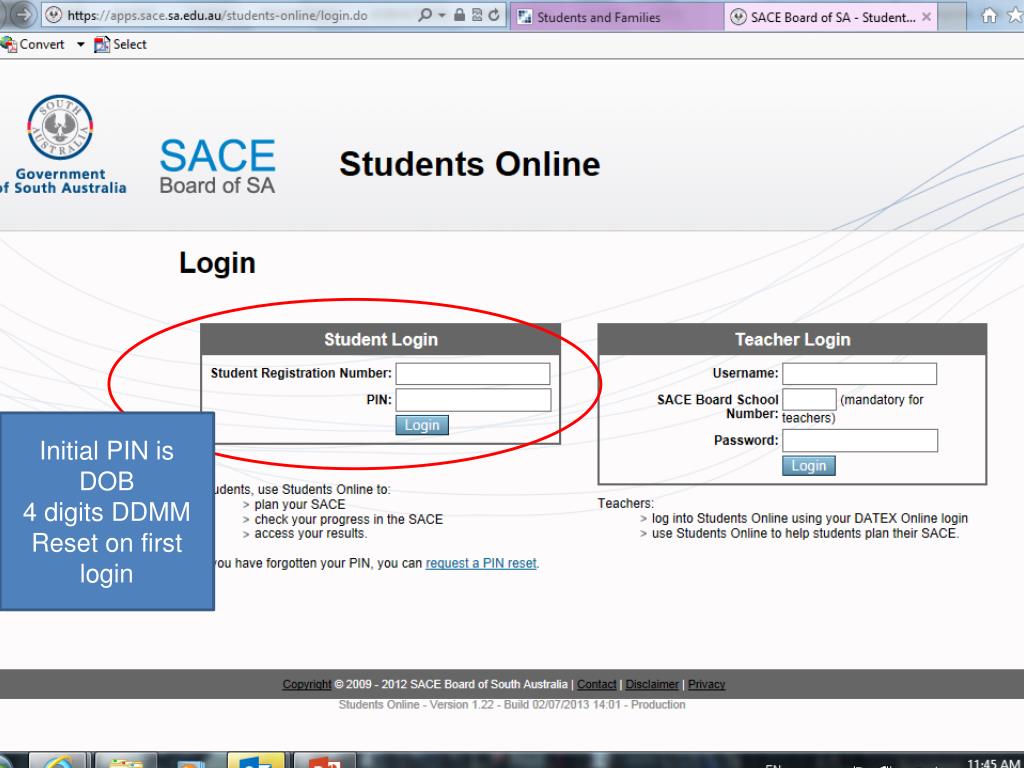The image size is (1024, 768).
Task: Click the Select toolbar button
Action: coord(121,44)
